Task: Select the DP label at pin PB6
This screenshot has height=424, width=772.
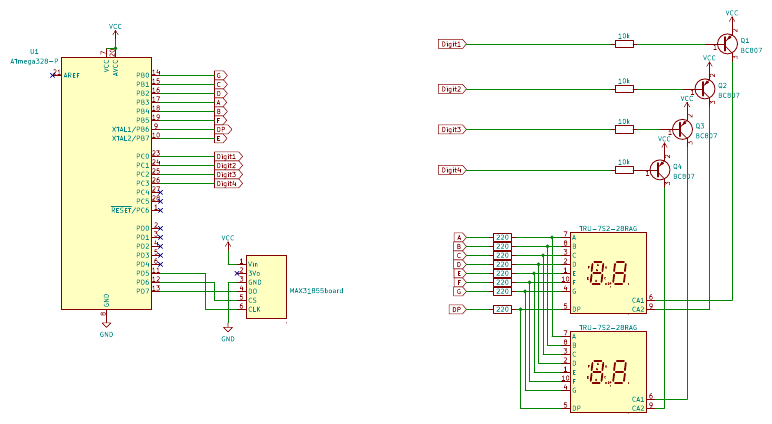Action: (x=222, y=129)
